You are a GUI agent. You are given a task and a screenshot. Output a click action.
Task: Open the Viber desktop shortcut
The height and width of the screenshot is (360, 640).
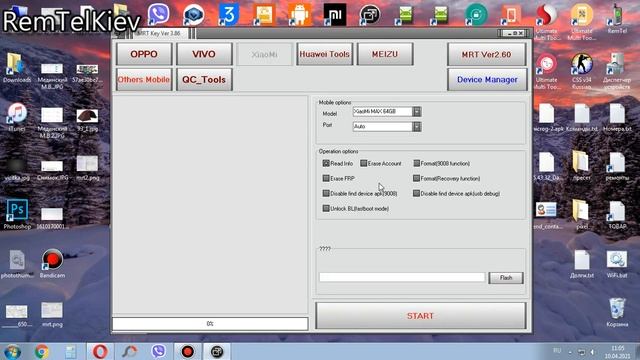(x=158, y=15)
